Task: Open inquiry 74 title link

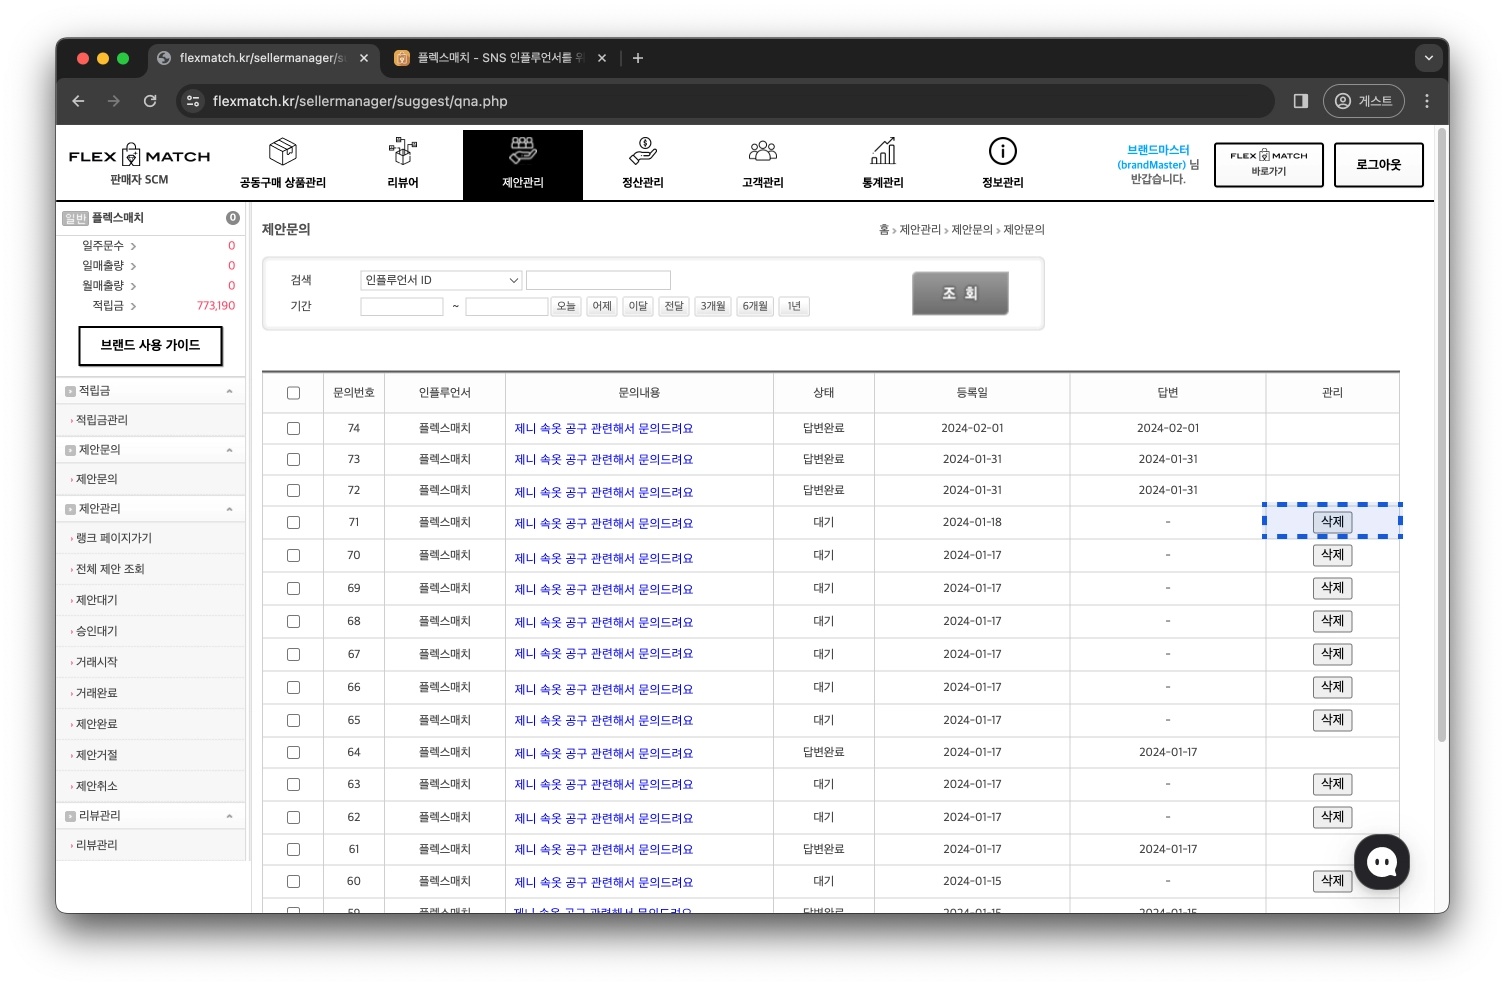Action: [x=604, y=428]
